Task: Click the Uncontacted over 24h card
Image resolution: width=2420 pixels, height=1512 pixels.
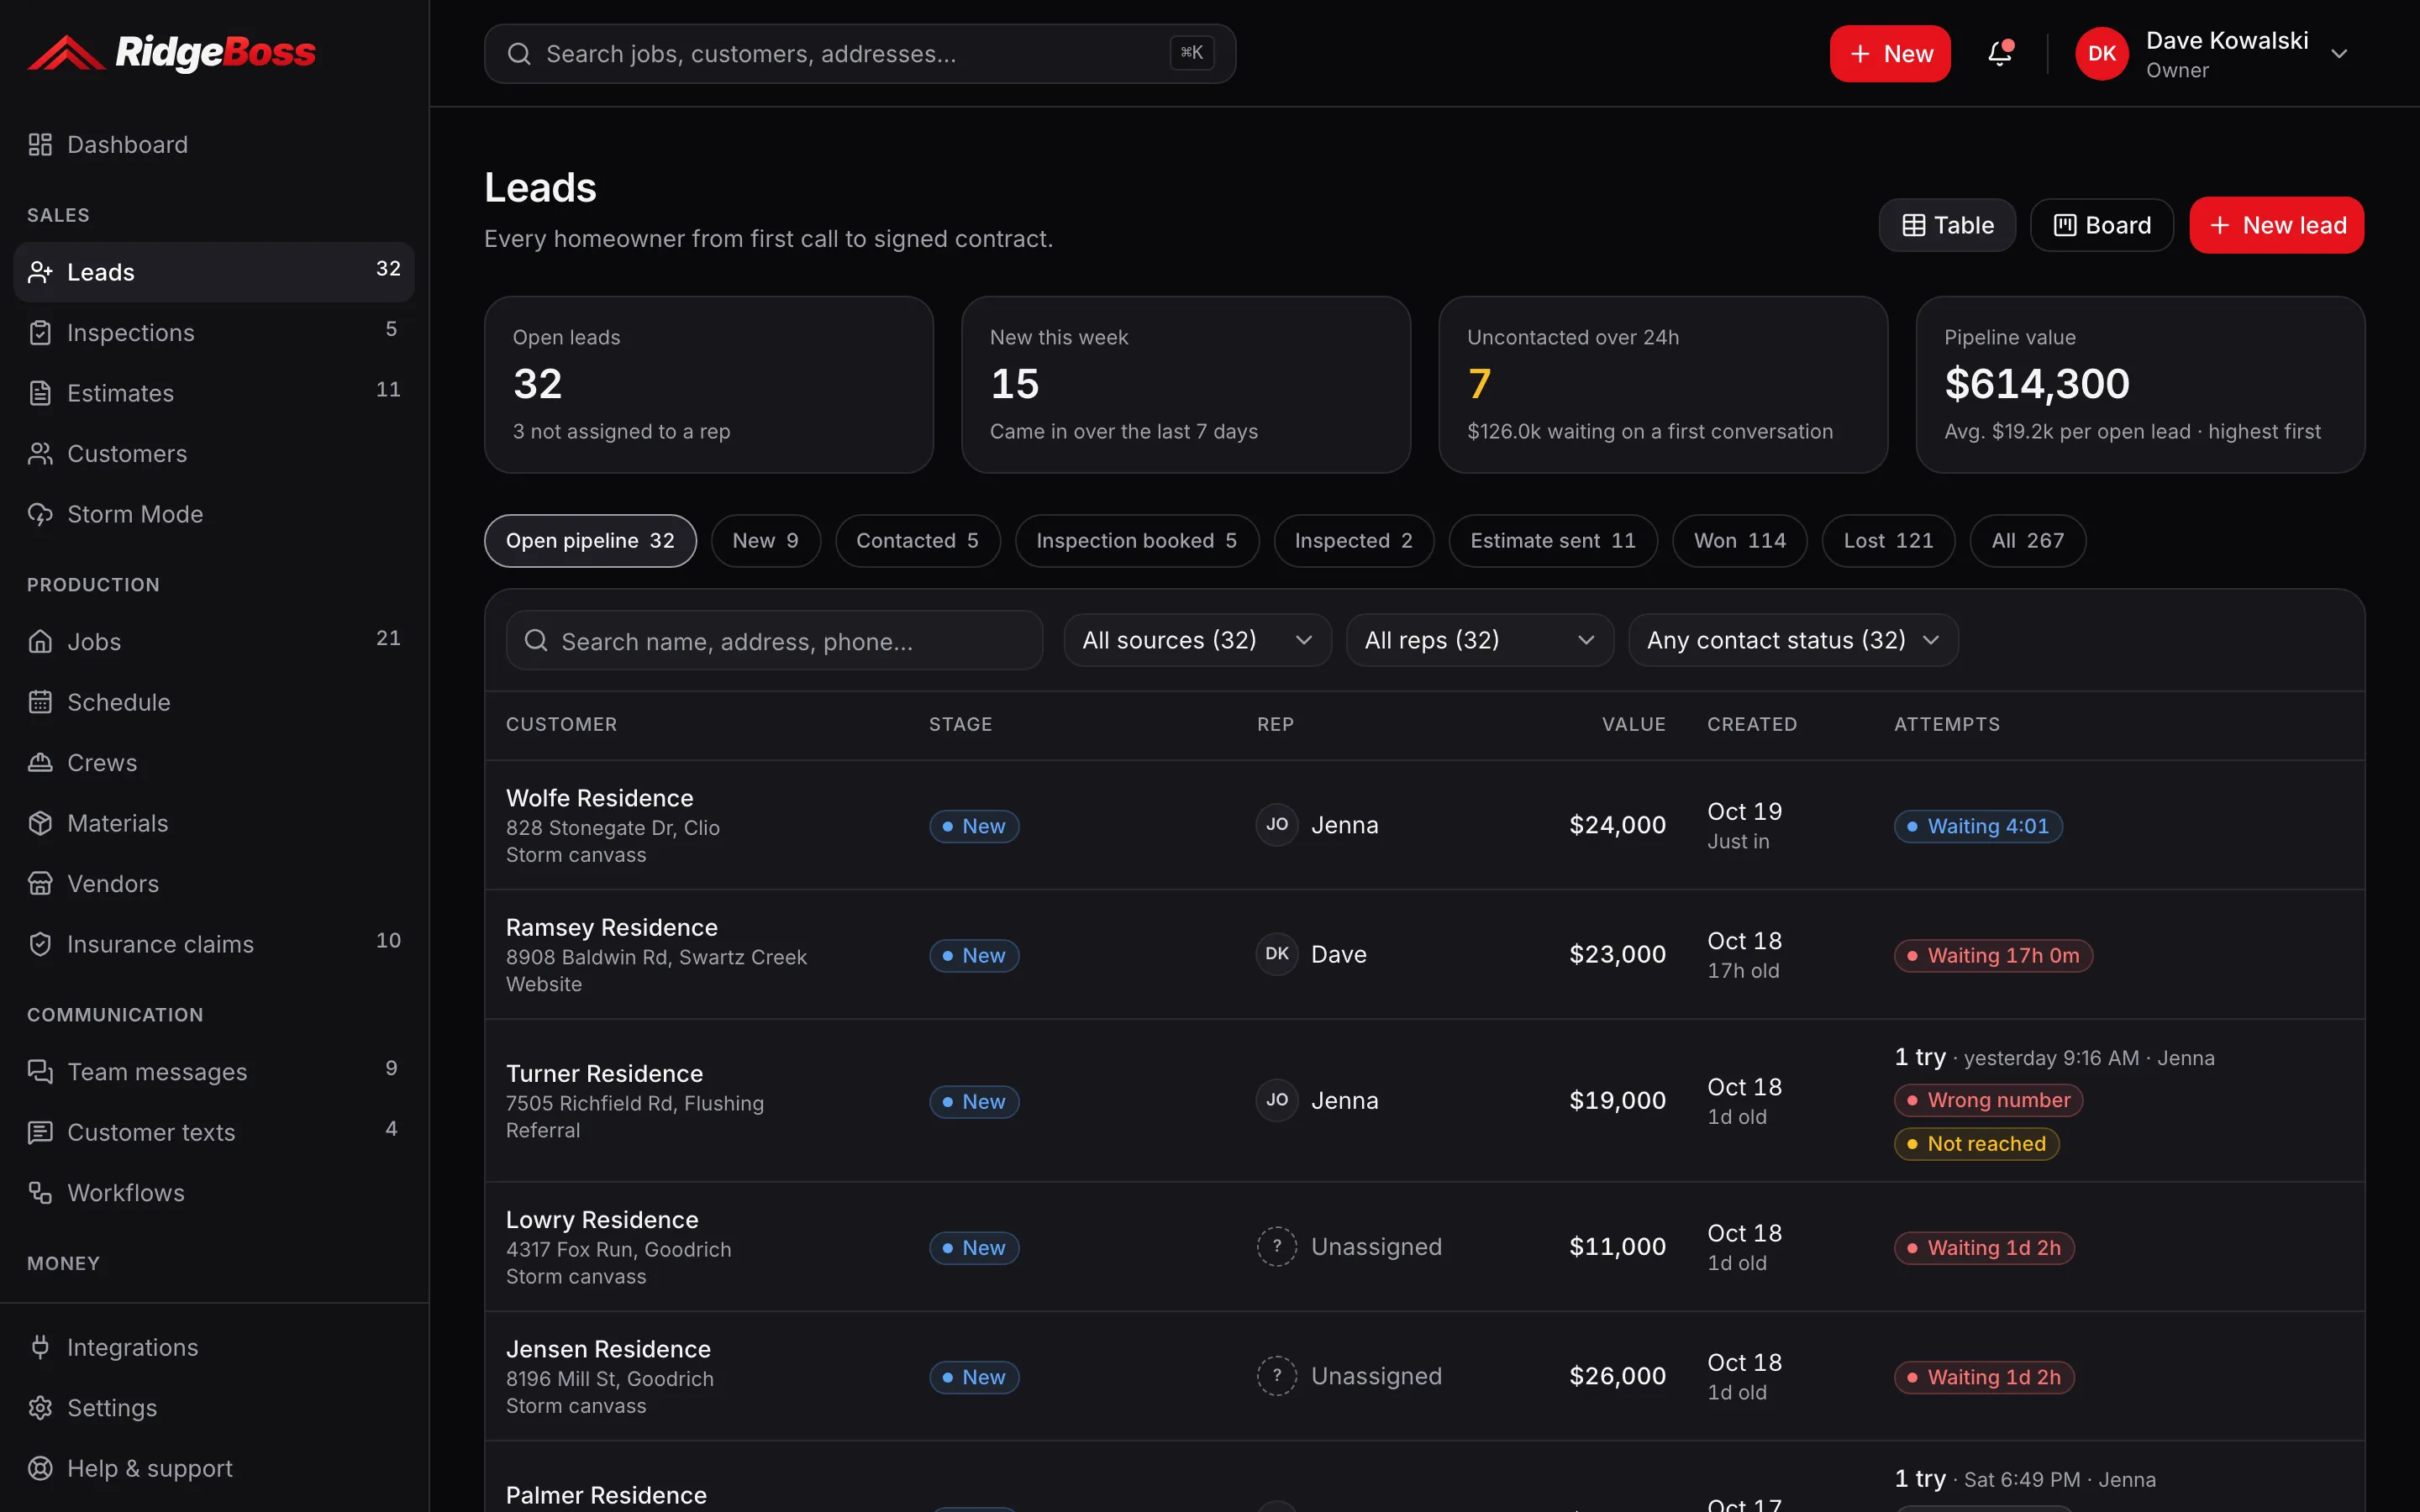Action: coord(1662,384)
